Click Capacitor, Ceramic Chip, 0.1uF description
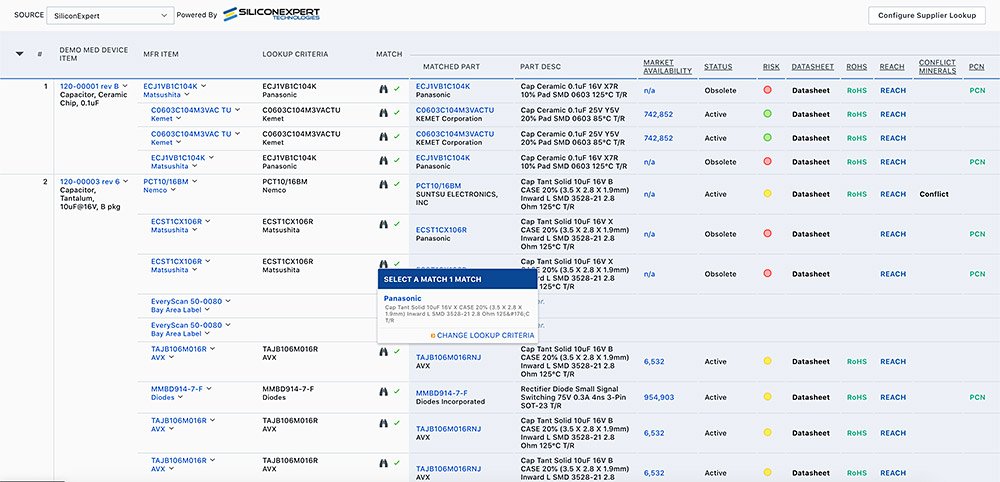The width and height of the screenshot is (1000, 482). tap(92, 99)
